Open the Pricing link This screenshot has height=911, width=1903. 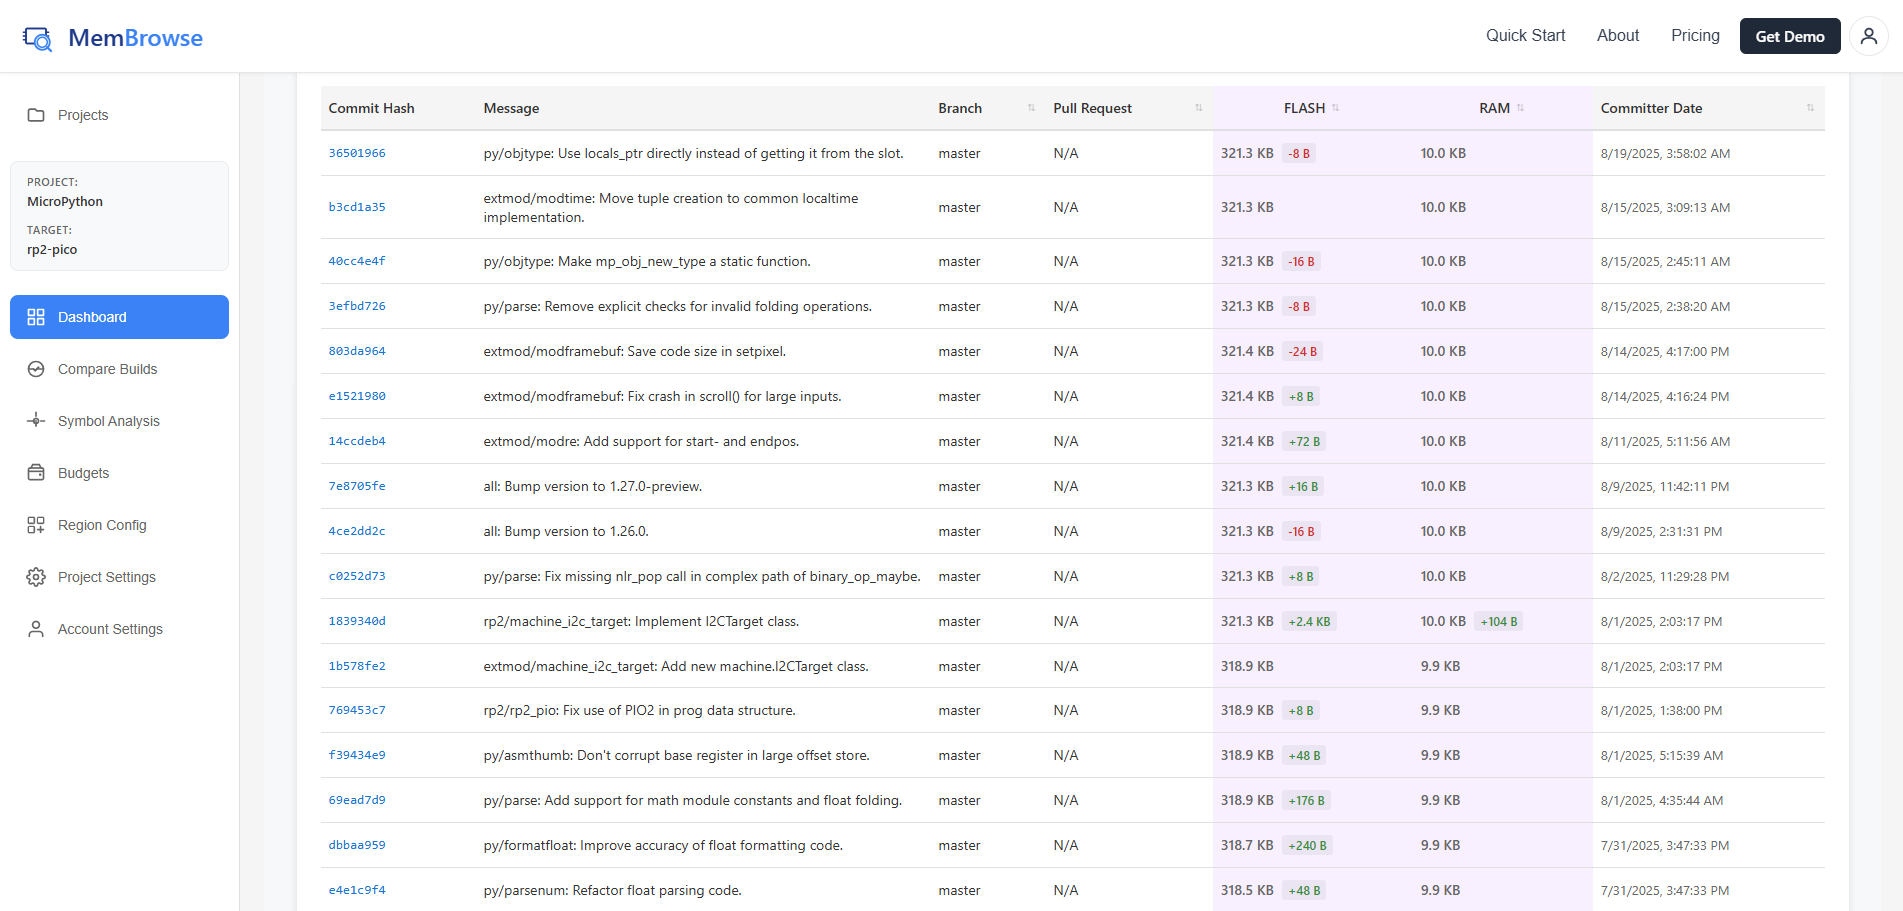pos(1695,36)
